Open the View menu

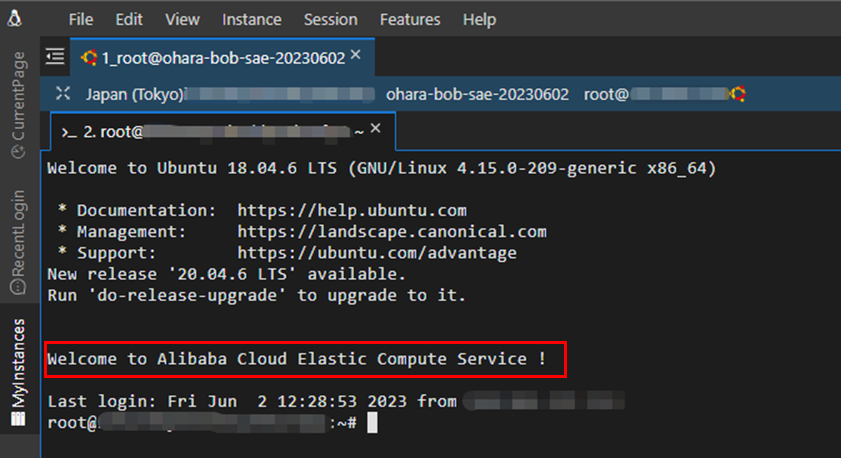click(182, 19)
